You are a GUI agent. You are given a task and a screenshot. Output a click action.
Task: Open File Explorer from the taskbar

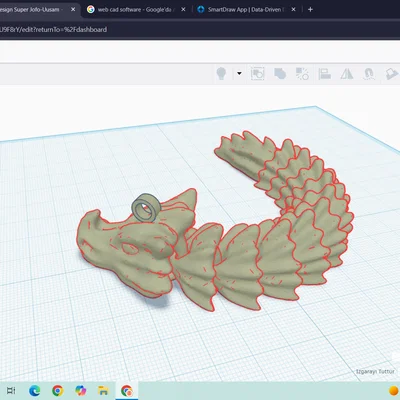click(103, 390)
